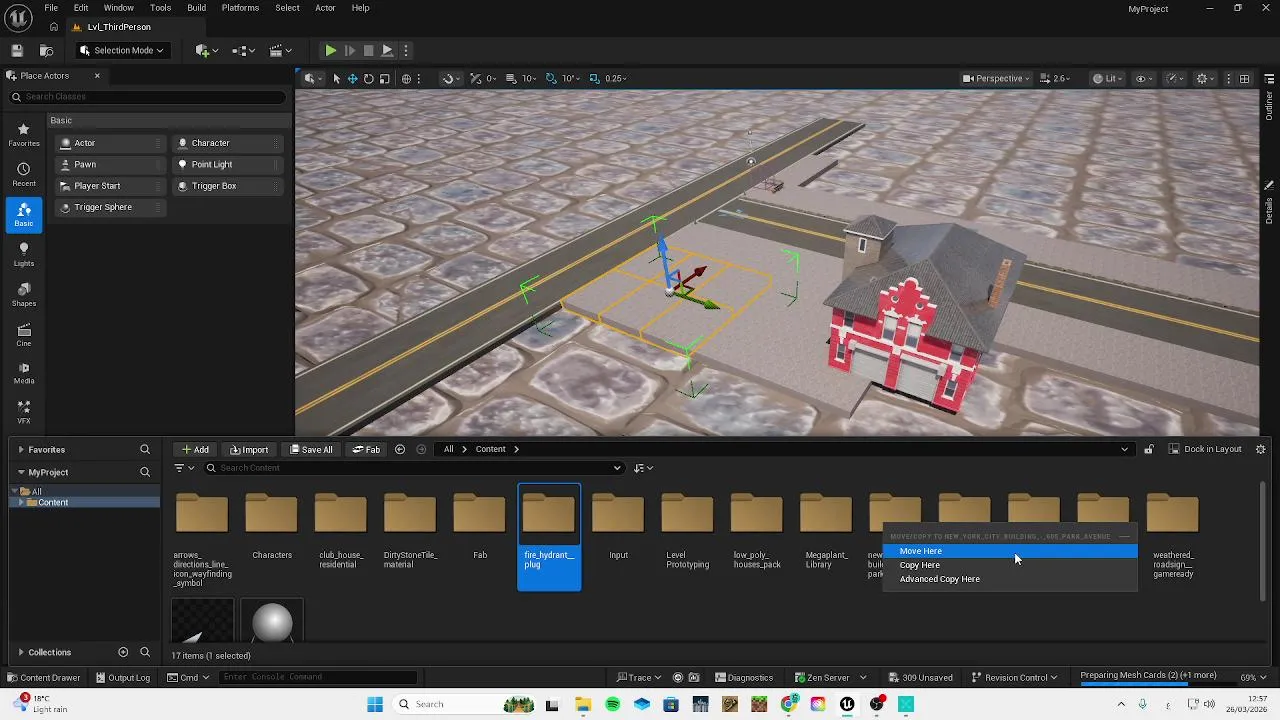
Task: Select the Lights category in Place Actors
Action: [x=24, y=254]
